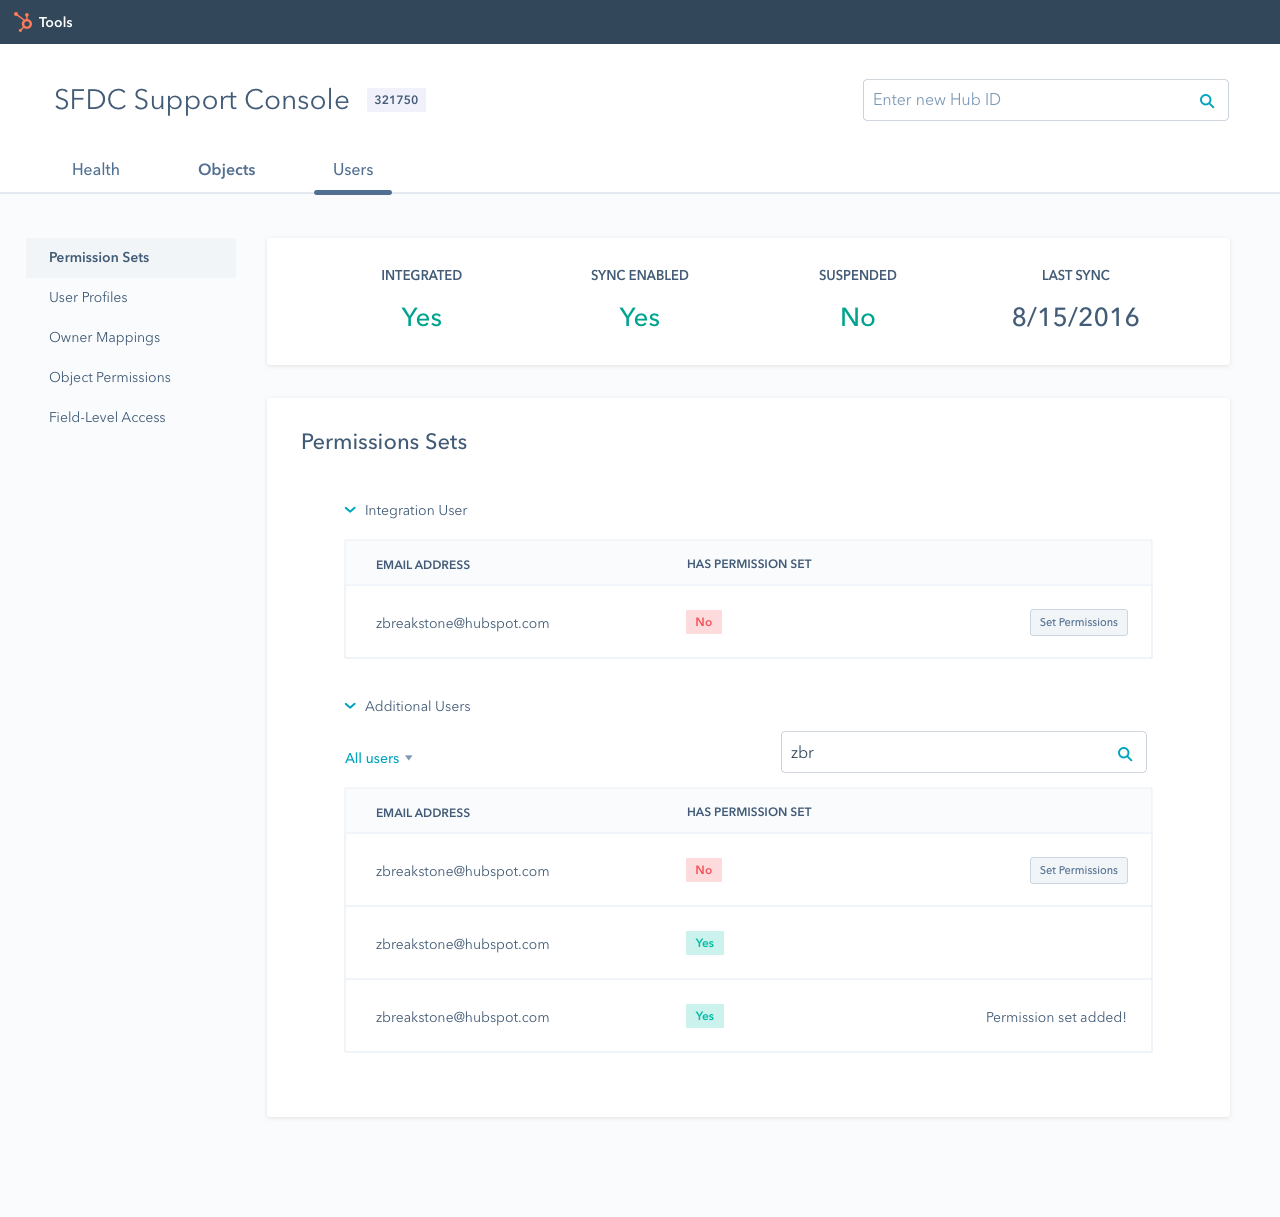Select the Users tab
The width and height of the screenshot is (1280, 1217).
point(353,170)
